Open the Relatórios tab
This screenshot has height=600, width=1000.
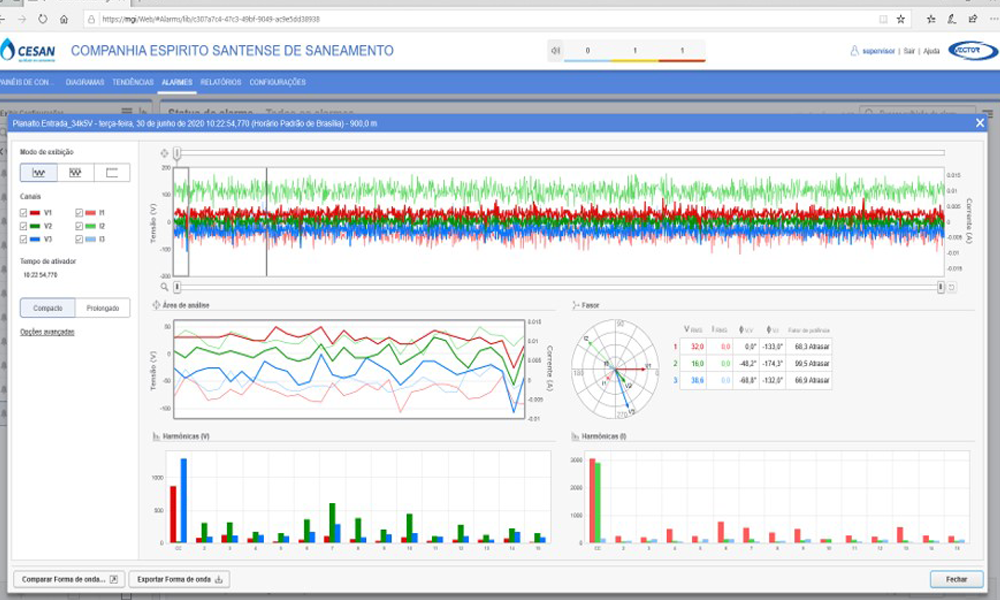pyautogui.click(x=220, y=82)
